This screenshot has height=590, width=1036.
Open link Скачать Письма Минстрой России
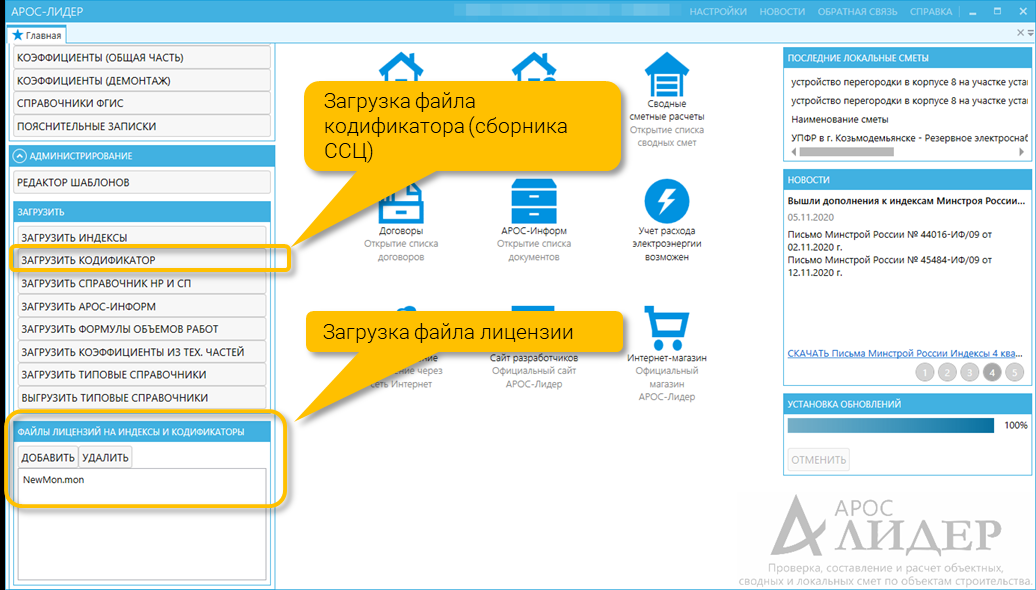pyautogui.click(x=905, y=353)
